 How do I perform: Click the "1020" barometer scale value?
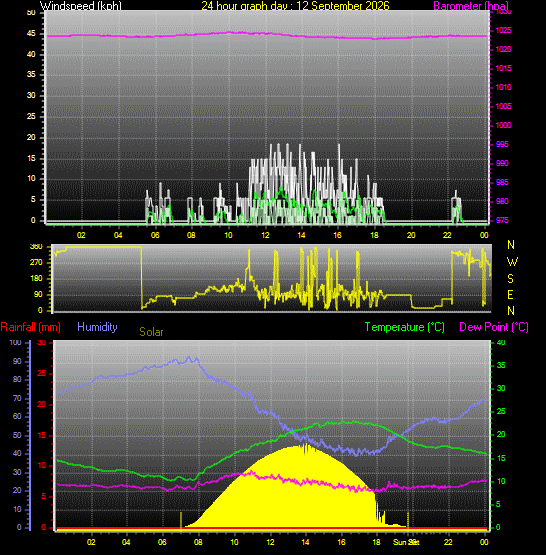503,49
